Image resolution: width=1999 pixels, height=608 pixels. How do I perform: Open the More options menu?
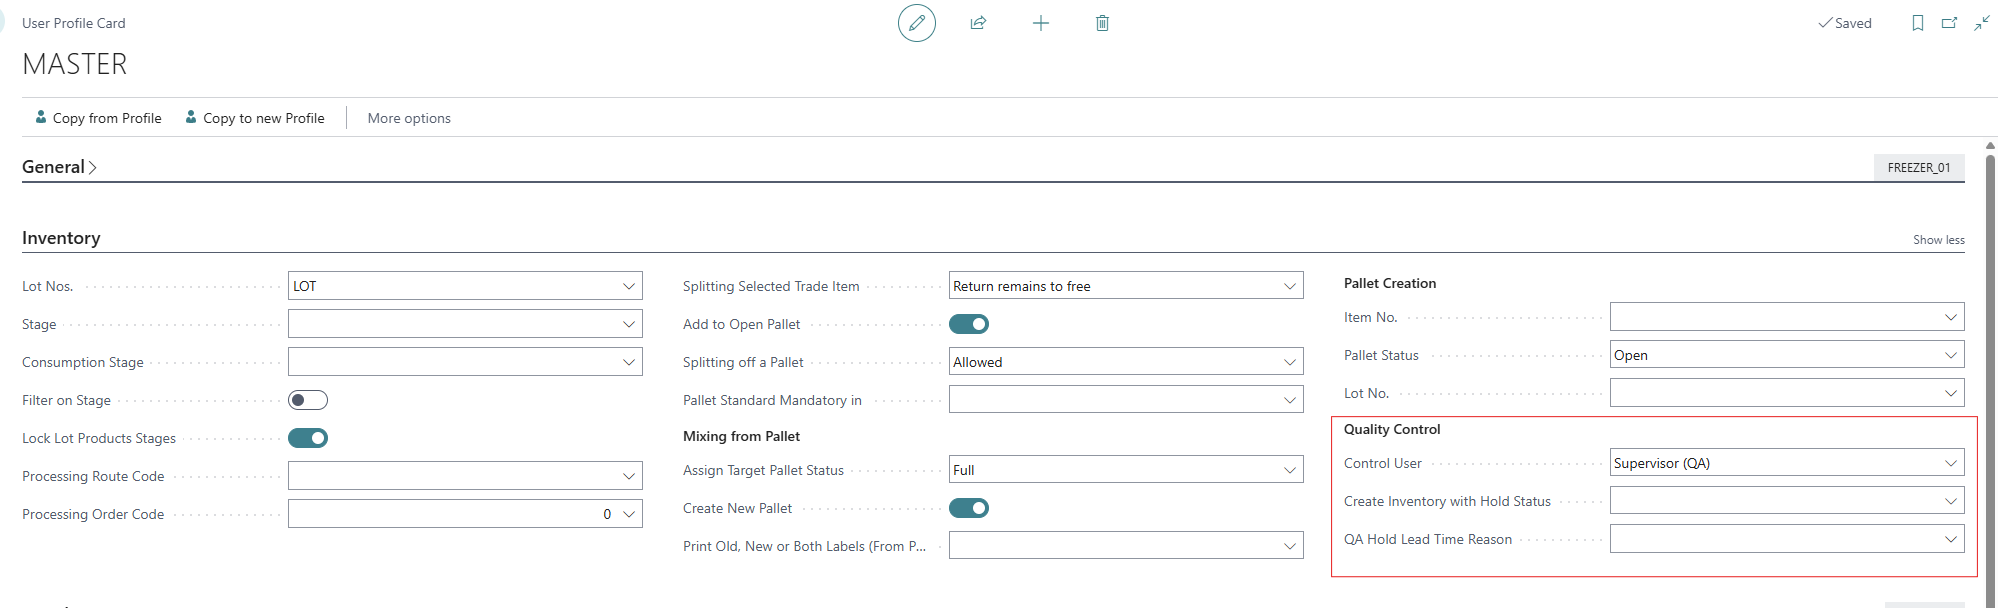409,118
